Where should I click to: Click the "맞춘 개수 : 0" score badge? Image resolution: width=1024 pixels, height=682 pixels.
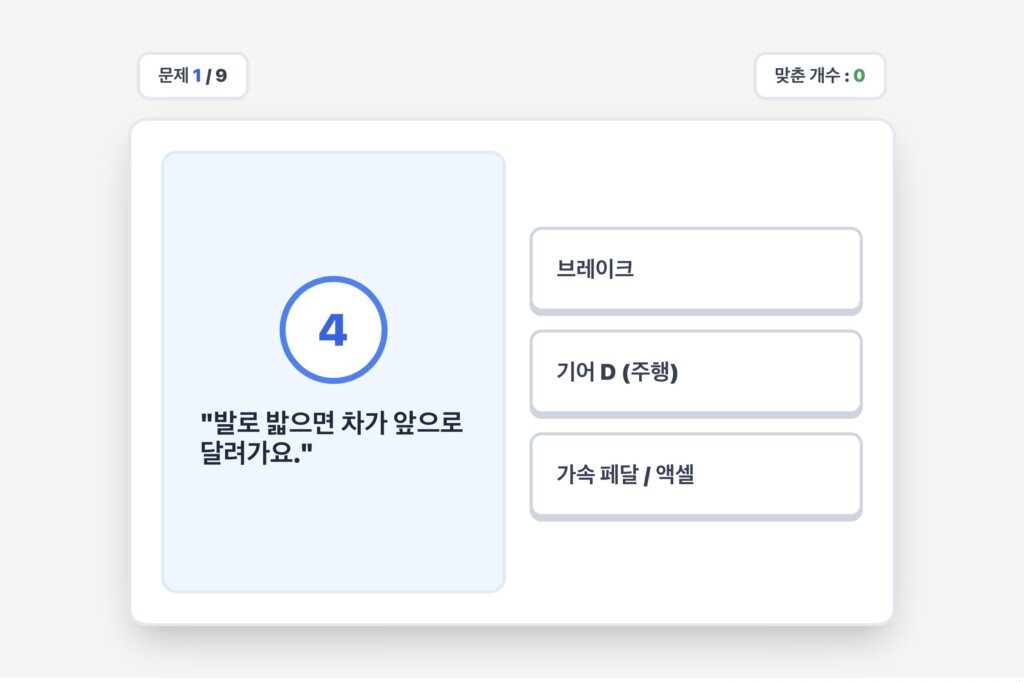819,76
